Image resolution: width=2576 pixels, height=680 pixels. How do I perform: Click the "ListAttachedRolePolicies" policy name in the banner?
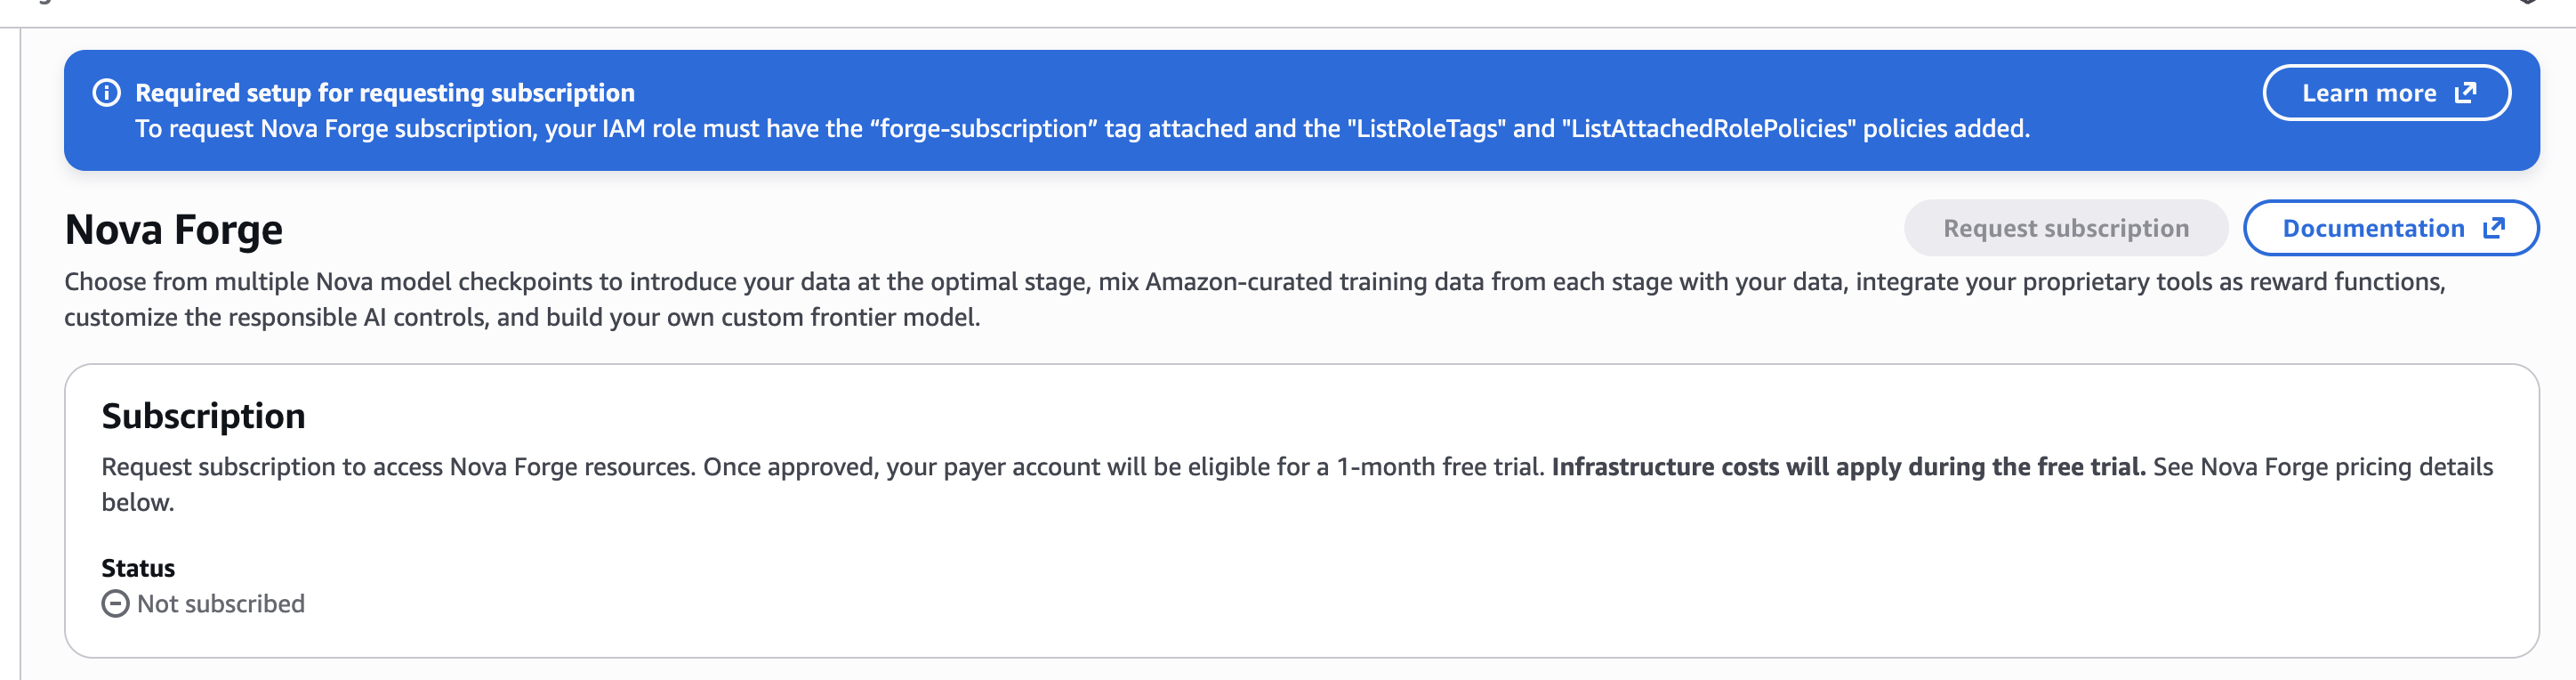click(x=1708, y=129)
